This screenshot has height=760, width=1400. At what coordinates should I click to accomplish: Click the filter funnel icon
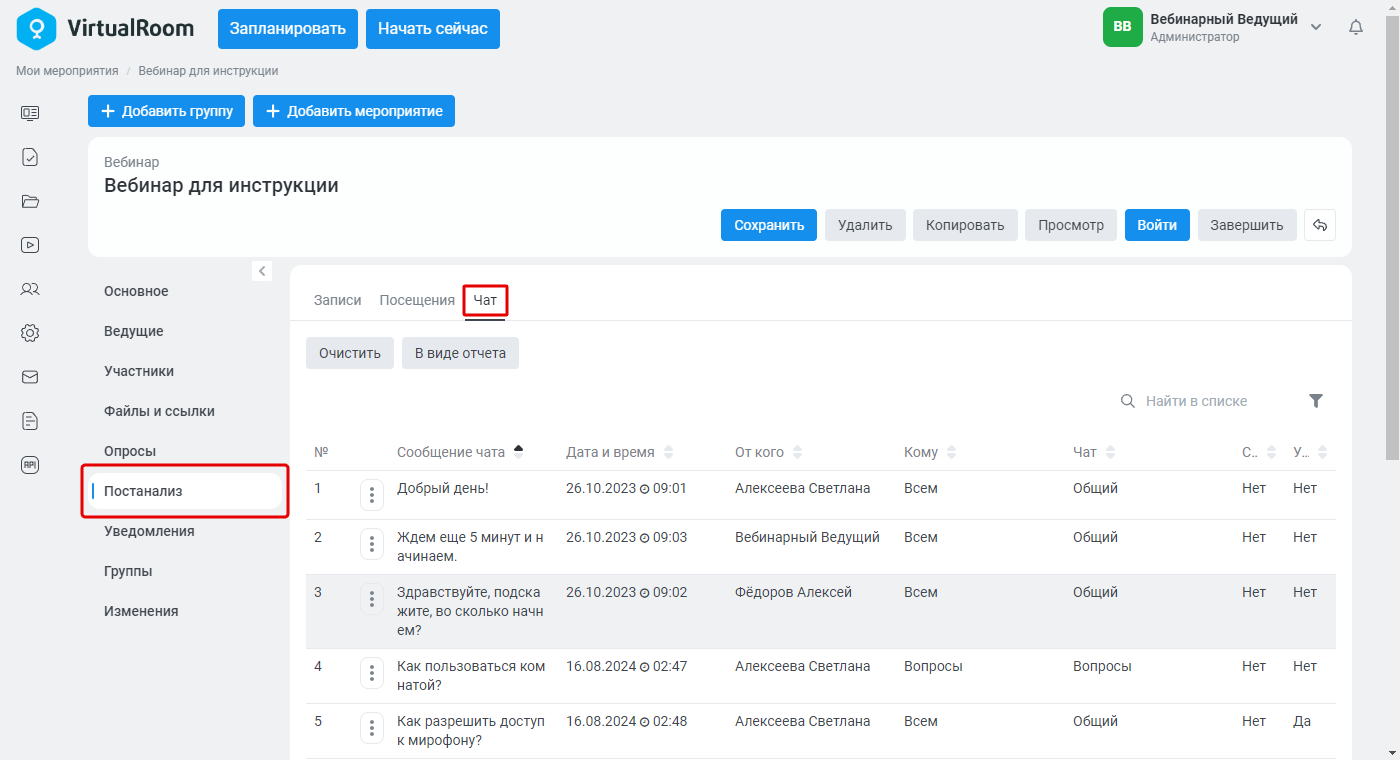[1316, 401]
